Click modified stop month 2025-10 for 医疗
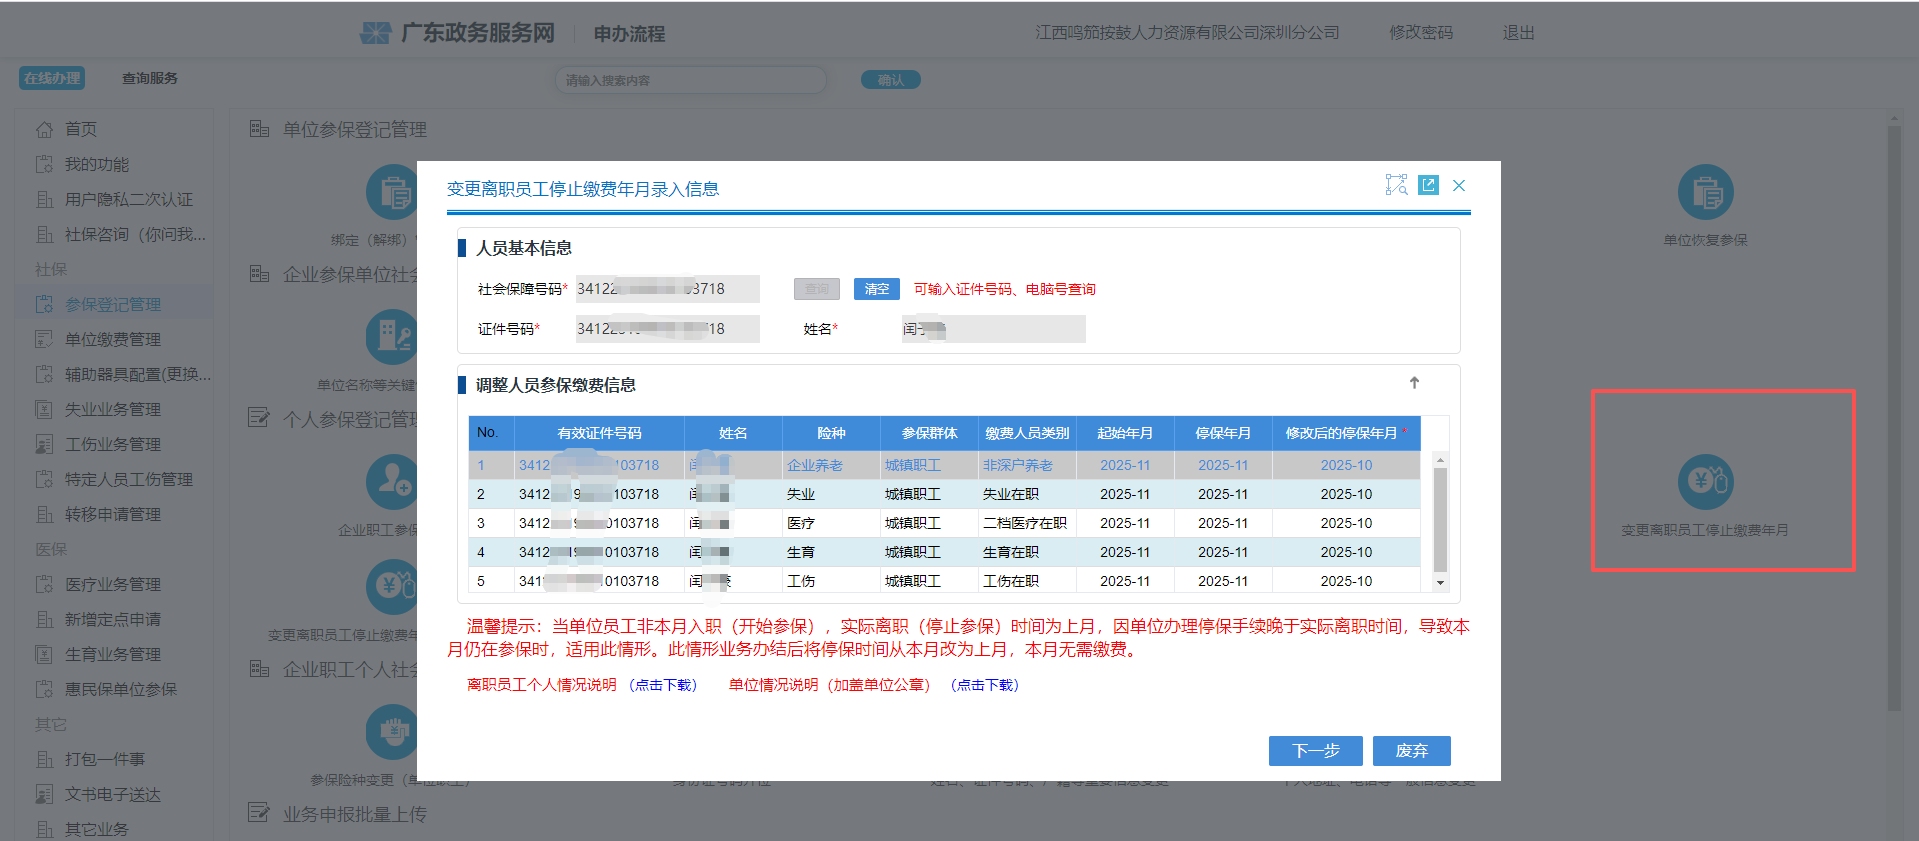Screen dimensions: 1919x841 click(x=1346, y=523)
